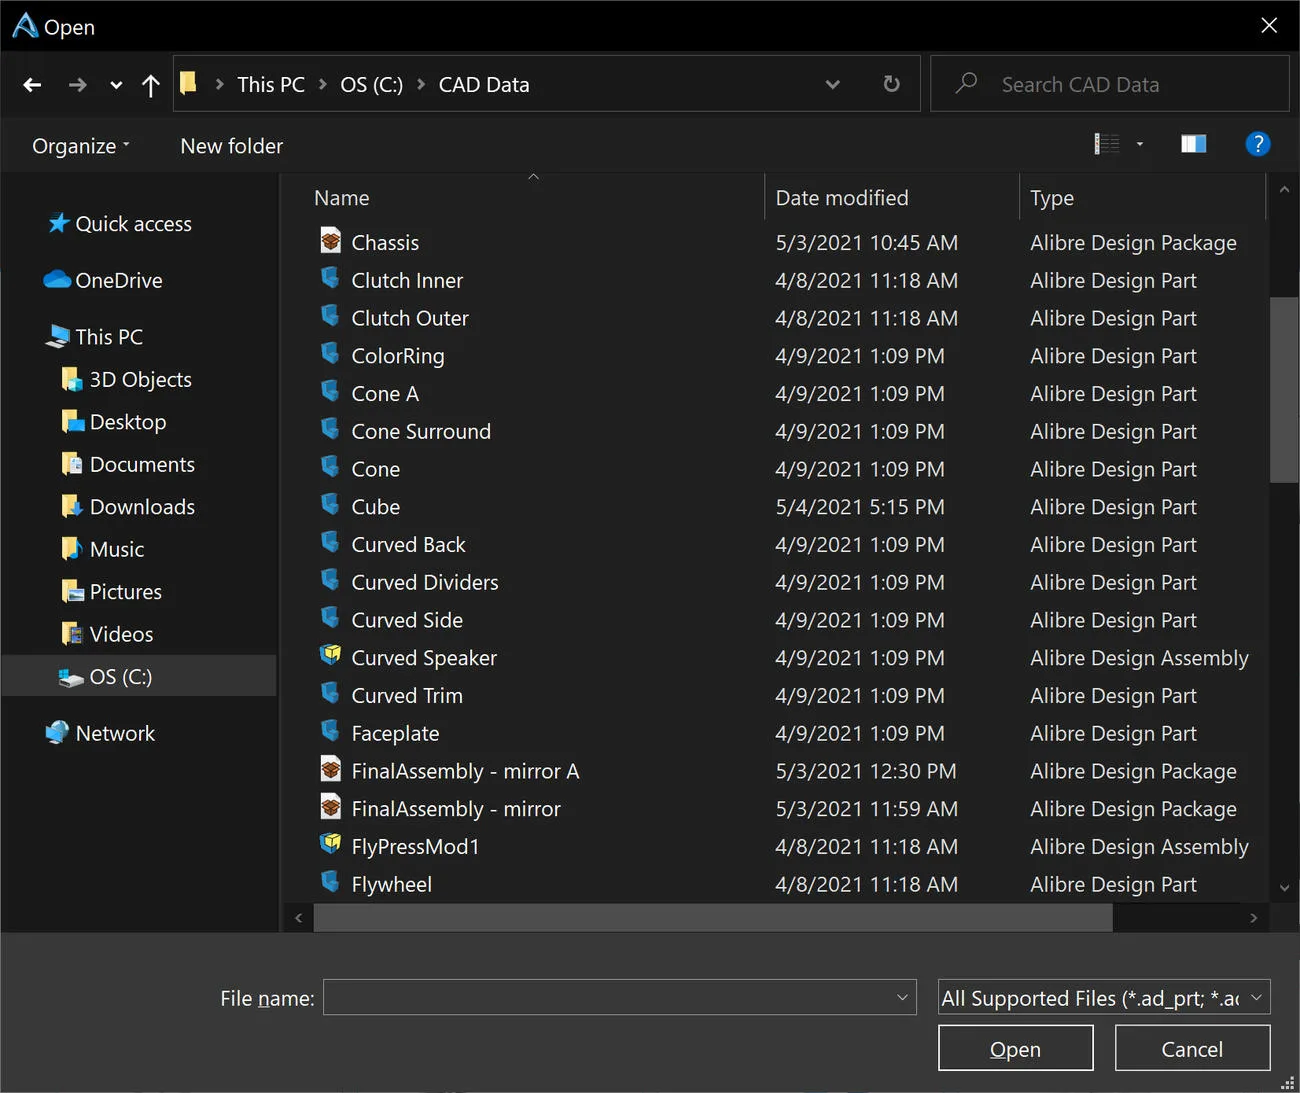This screenshot has width=1300, height=1093.
Task: Click the New folder button
Action: click(x=232, y=146)
